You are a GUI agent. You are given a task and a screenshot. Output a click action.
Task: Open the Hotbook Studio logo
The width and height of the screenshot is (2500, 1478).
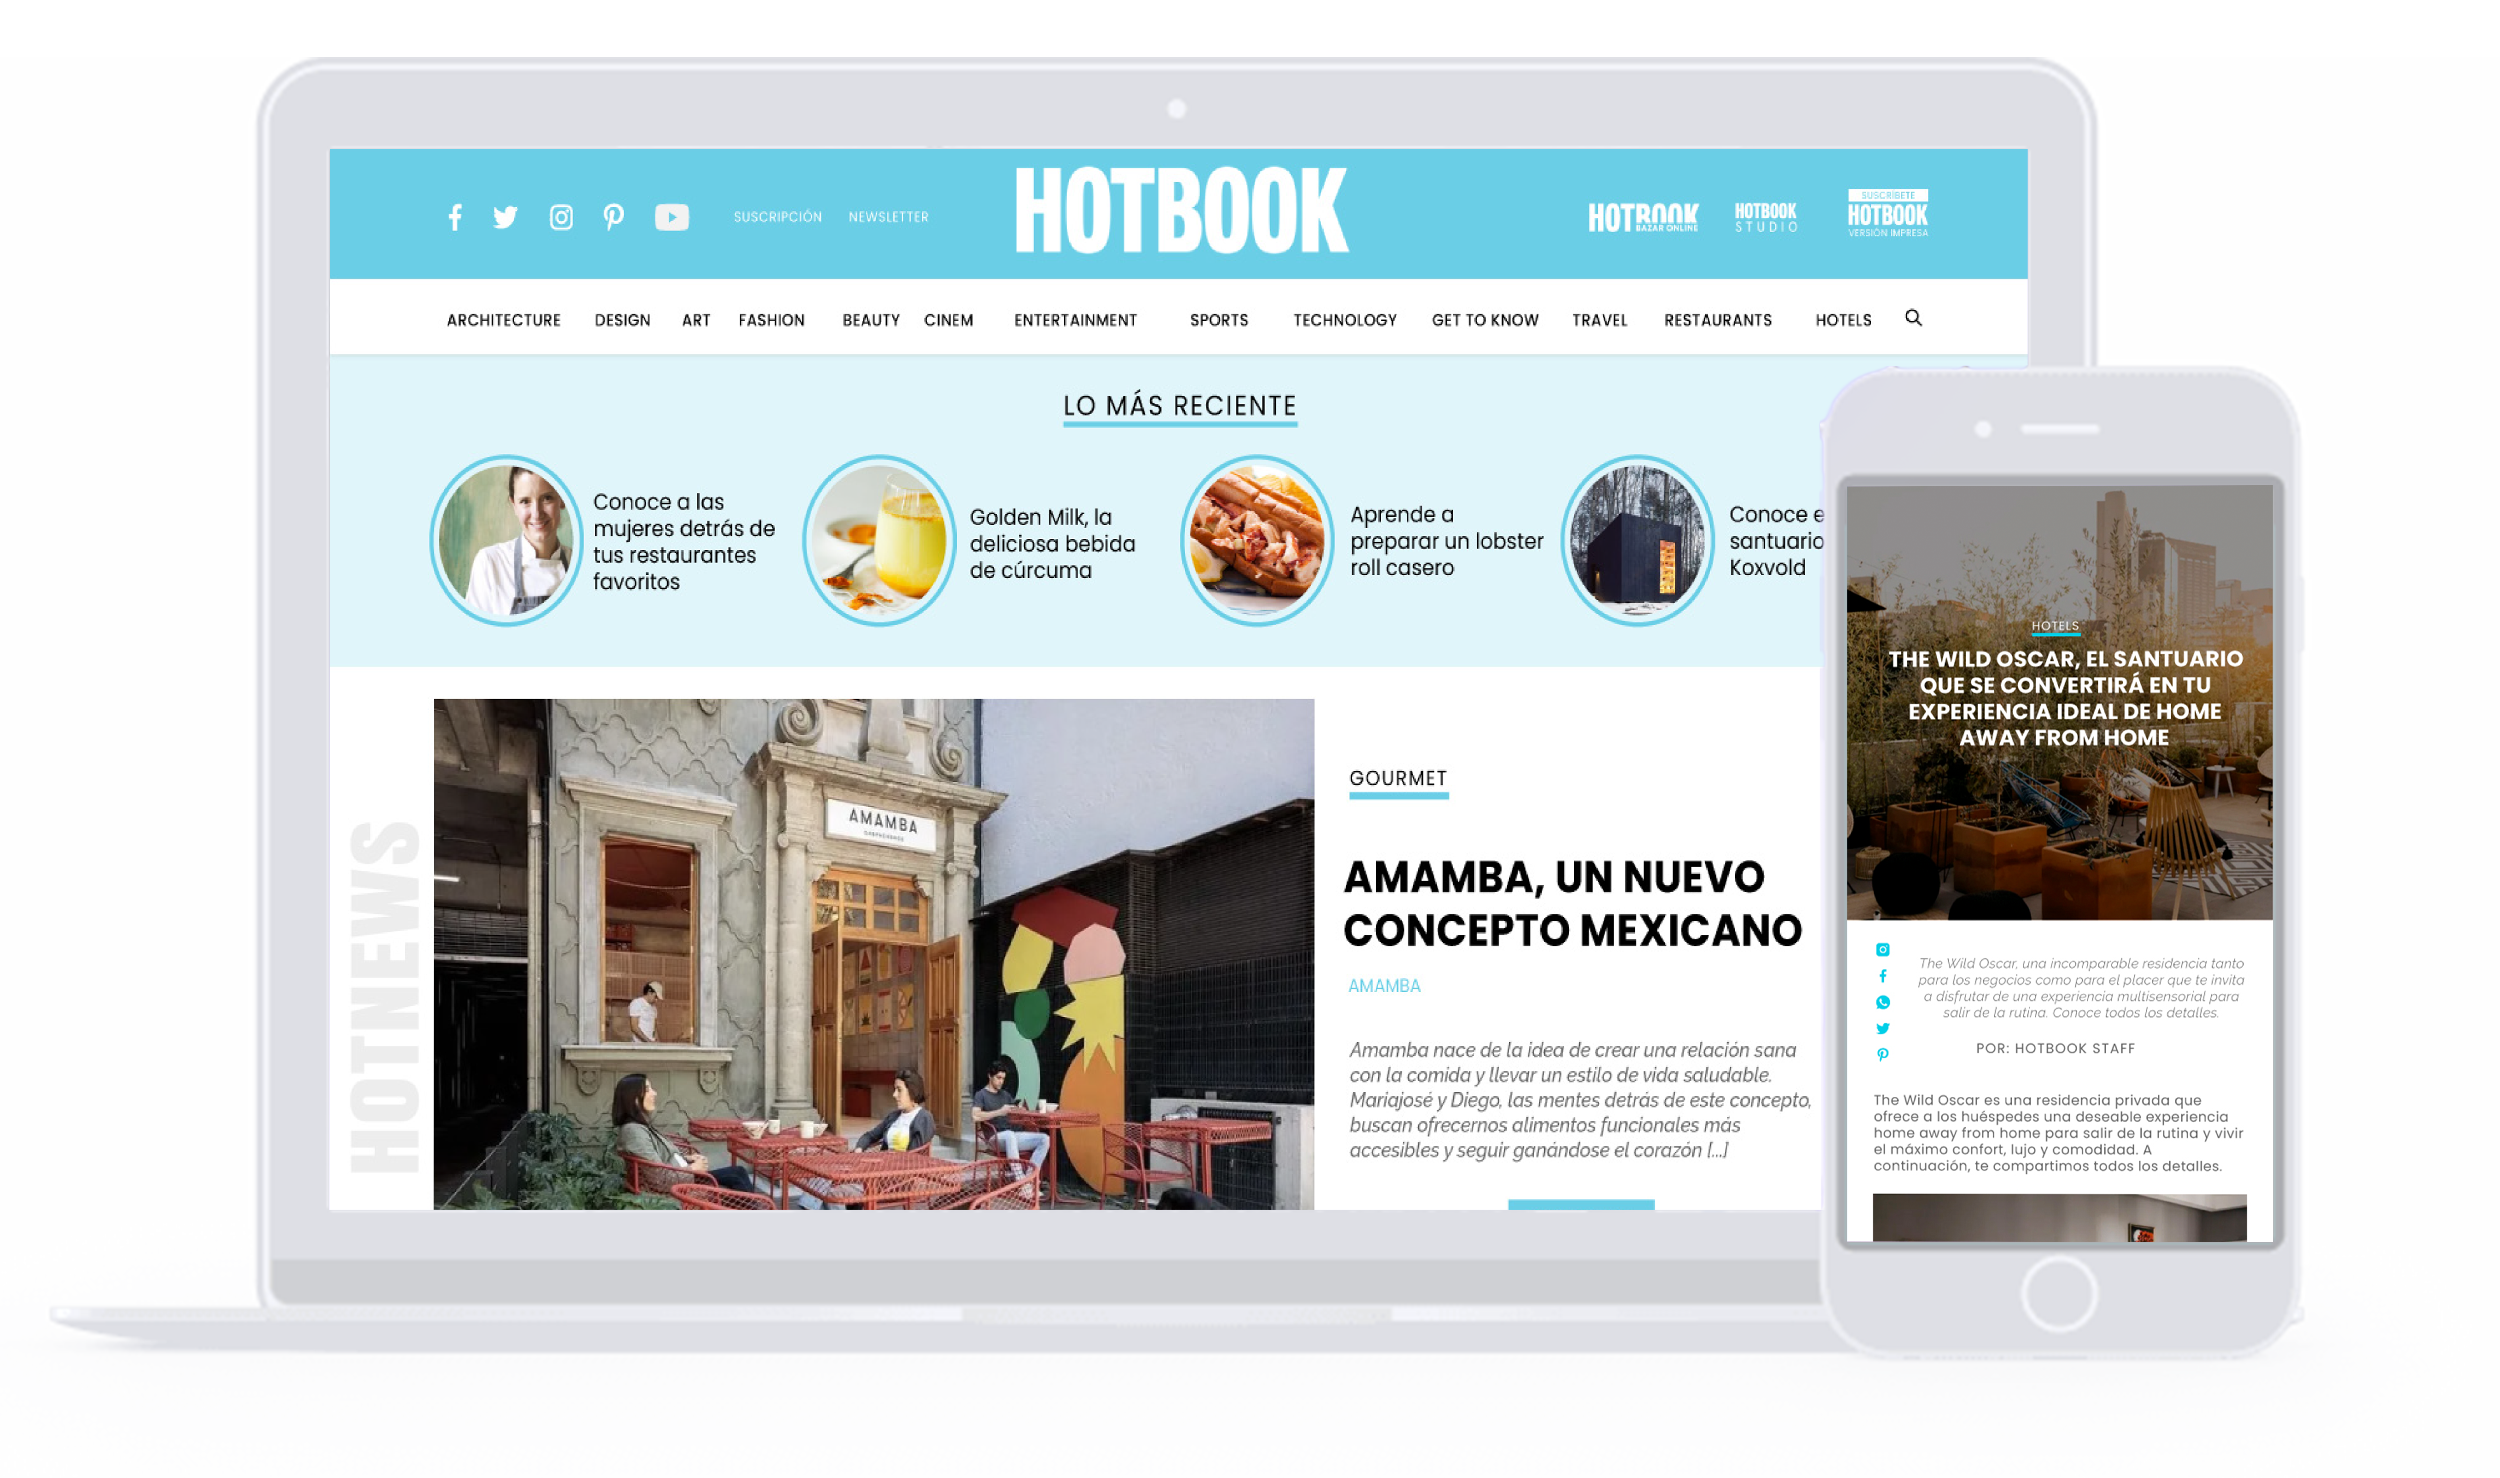(1766, 217)
